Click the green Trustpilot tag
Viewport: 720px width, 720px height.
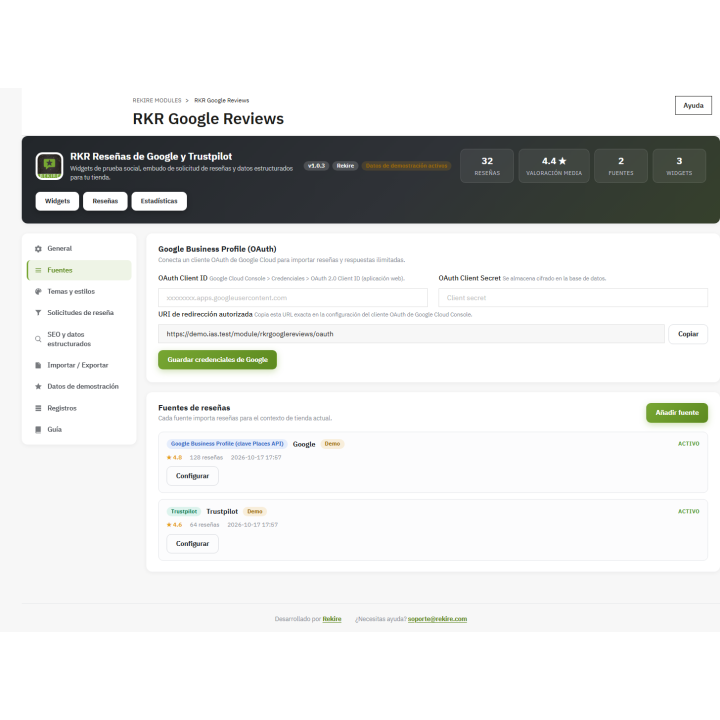[x=184, y=512]
